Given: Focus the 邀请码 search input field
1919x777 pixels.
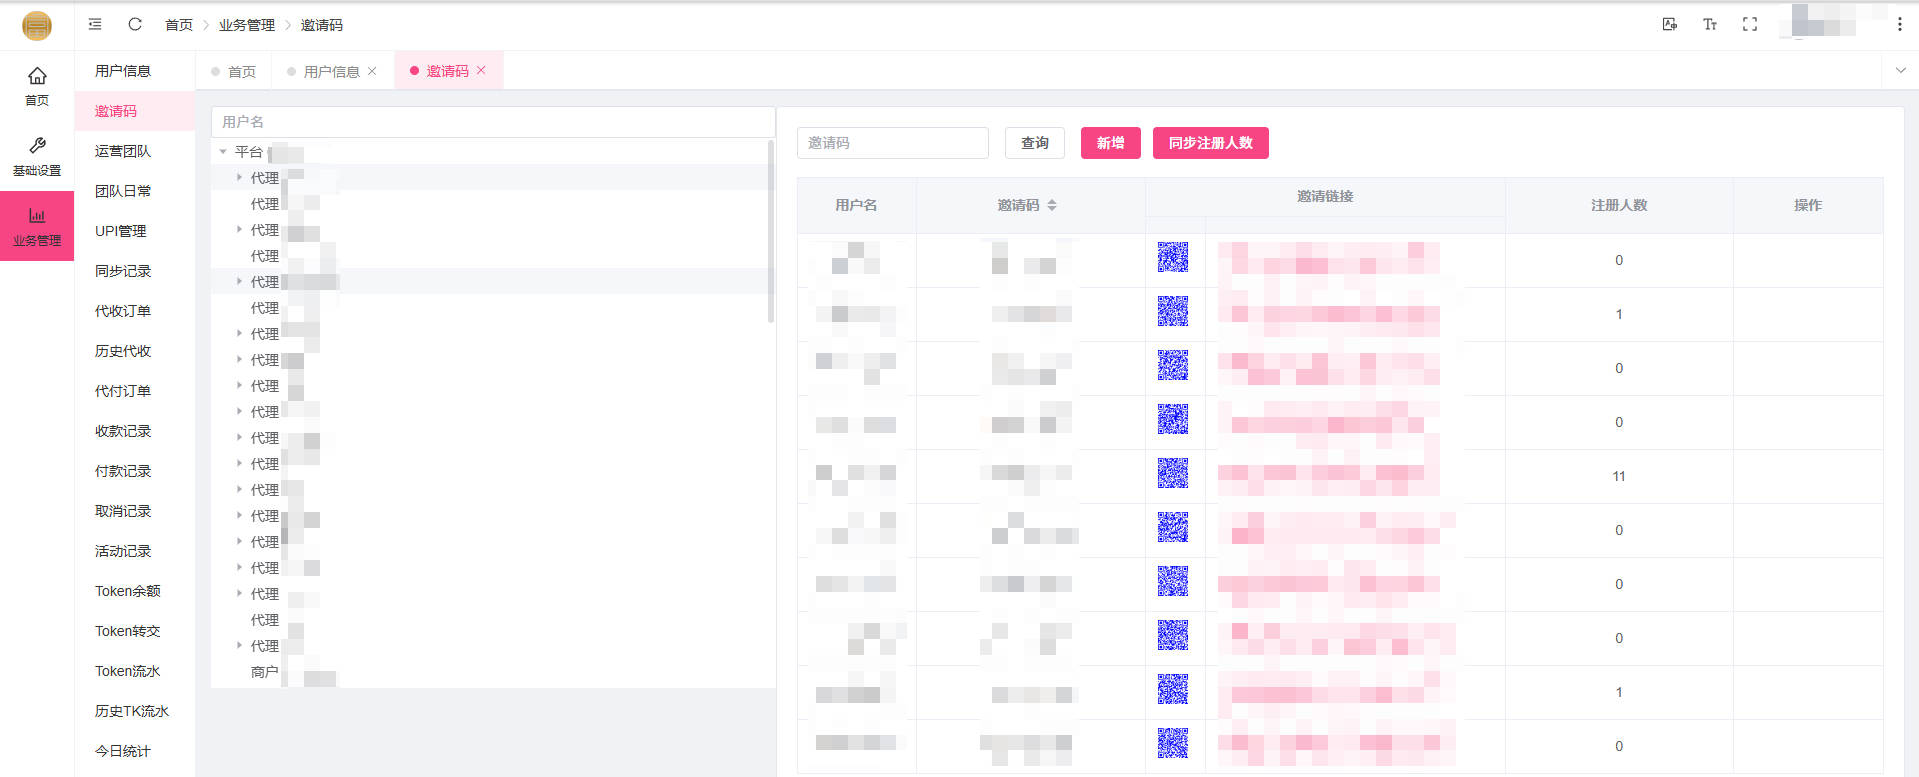Looking at the screenshot, I should tap(892, 143).
